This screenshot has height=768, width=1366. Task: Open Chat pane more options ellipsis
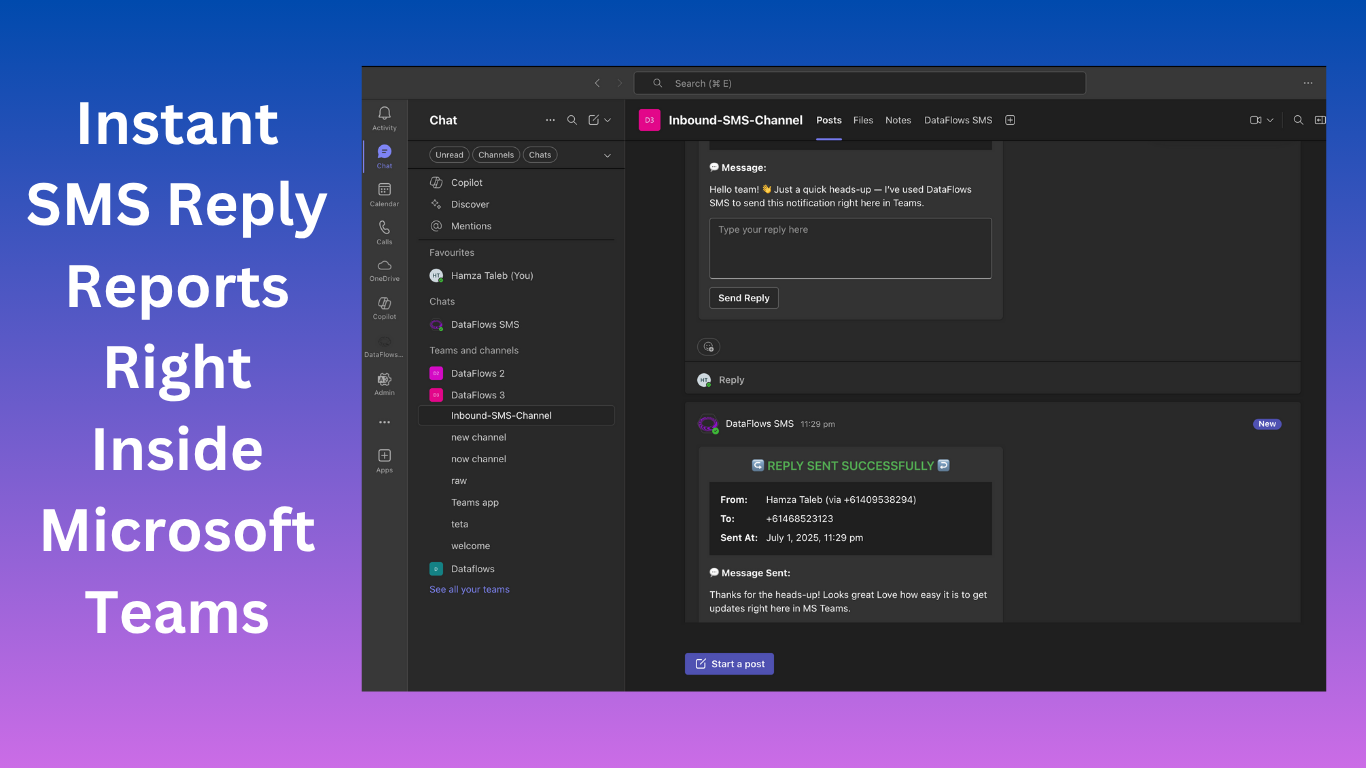[x=550, y=120]
